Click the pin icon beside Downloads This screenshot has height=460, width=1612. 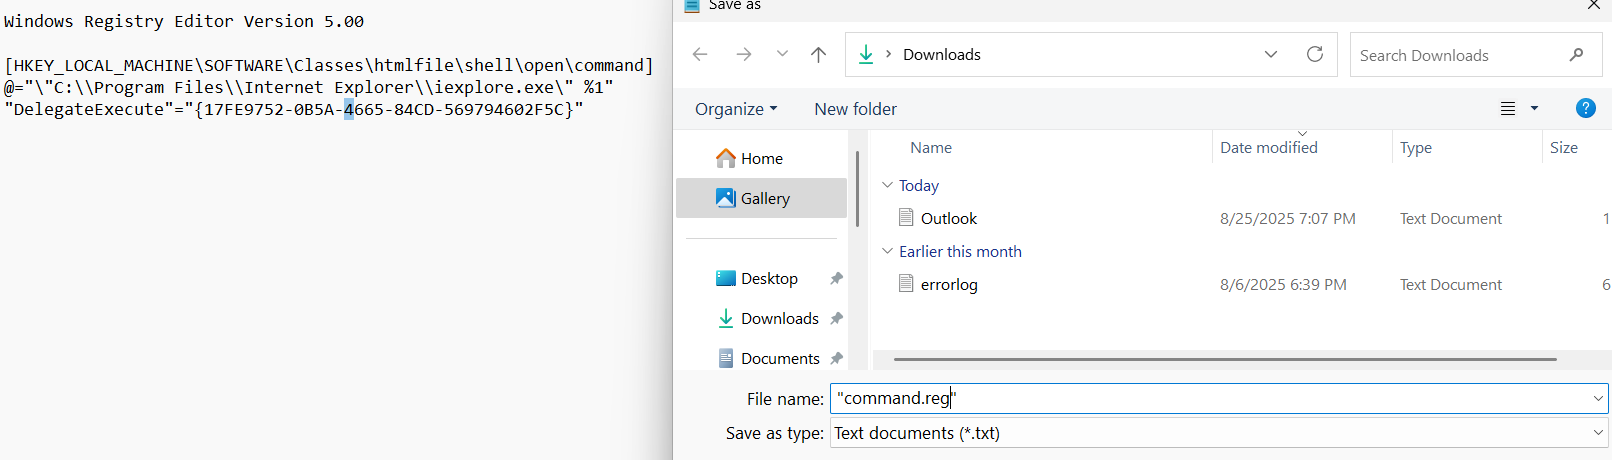click(836, 318)
